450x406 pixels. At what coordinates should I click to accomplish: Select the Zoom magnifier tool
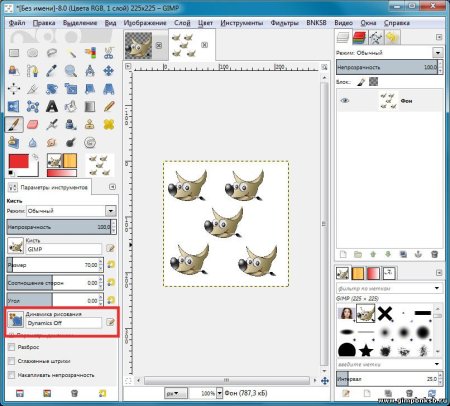coord(71,71)
